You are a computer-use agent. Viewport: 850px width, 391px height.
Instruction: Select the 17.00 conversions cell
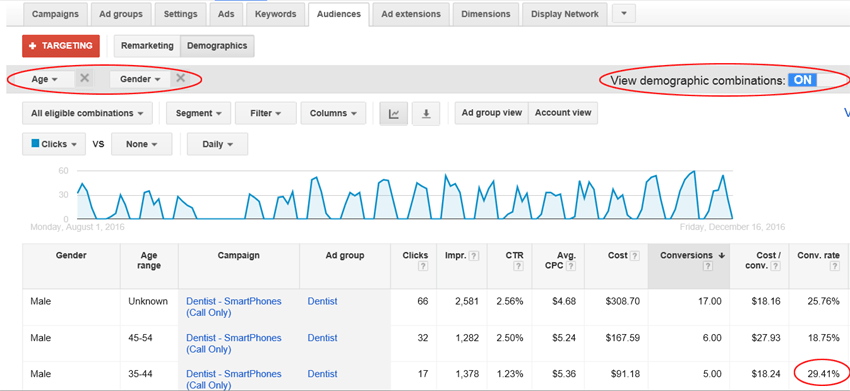click(709, 301)
